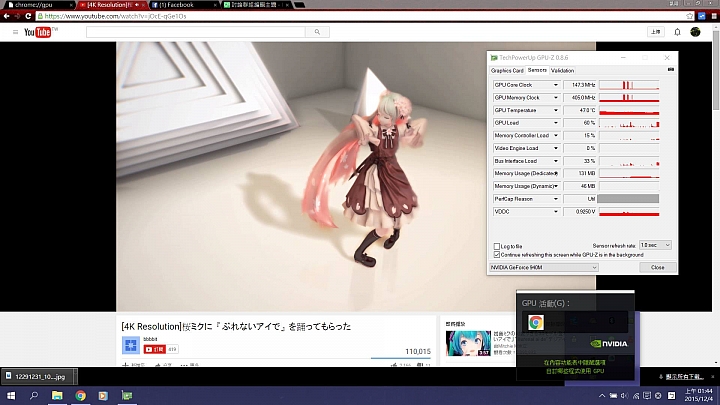This screenshot has width=720, height=405.
Task: Open NVIDIA GeForce 940M GPU selector
Action: tap(543, 267)
